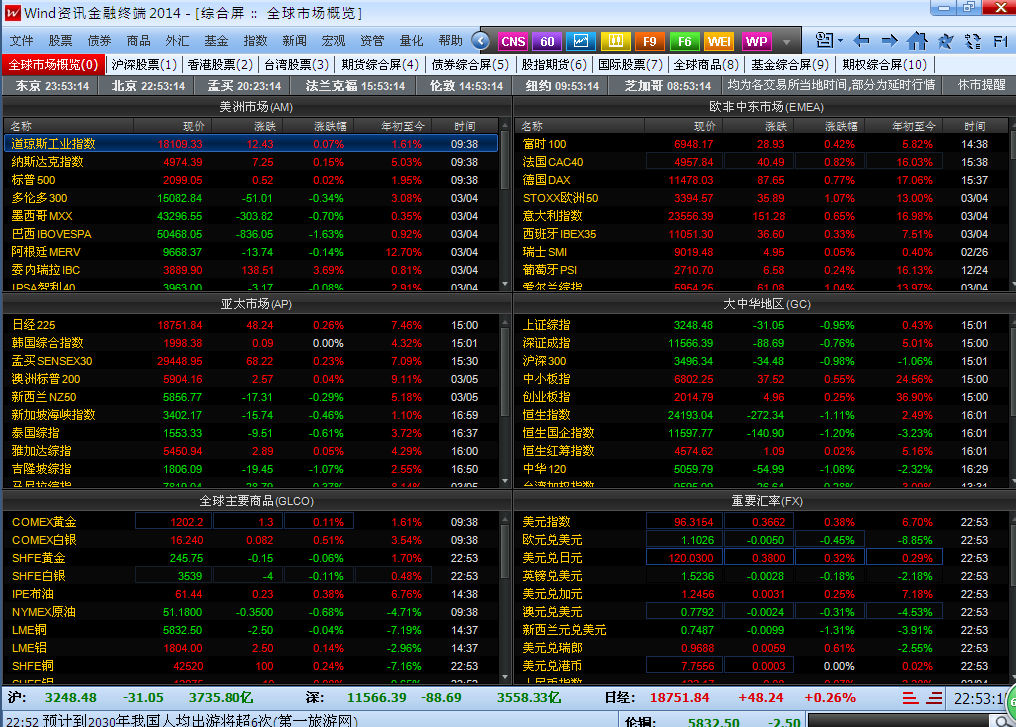Image resolution: width=1016 pixels, height=727 pixels.
Task: Click the WP shortcut icon
Action: click(x=756, y=41)
